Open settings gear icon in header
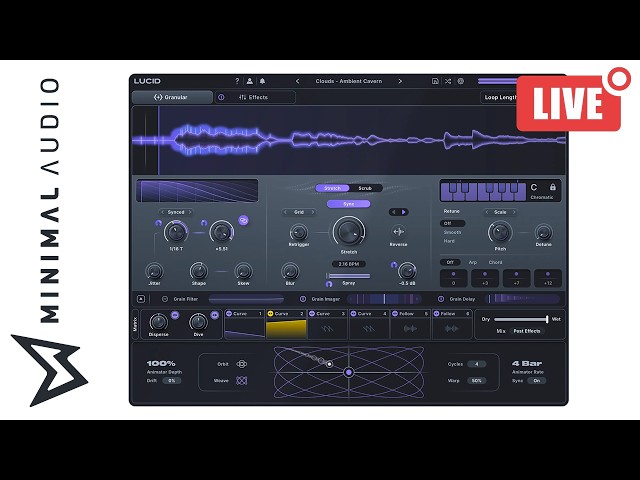640x480 pixels. pyautogui.click(x=461, y=81)
